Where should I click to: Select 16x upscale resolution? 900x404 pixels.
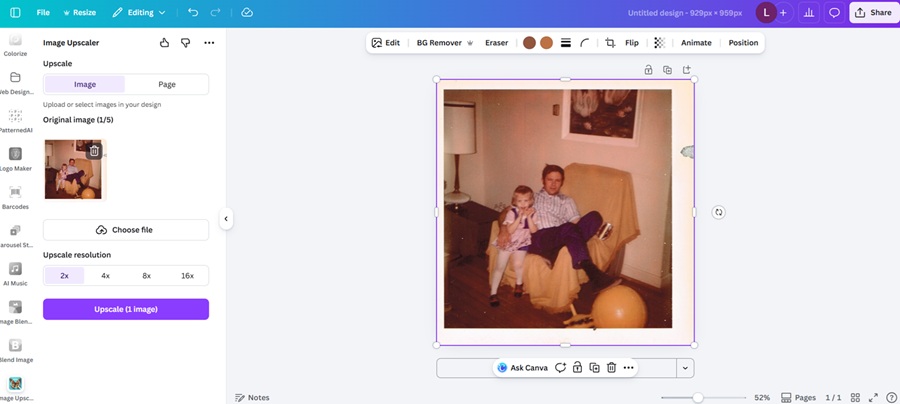click(x=188, y=275)
